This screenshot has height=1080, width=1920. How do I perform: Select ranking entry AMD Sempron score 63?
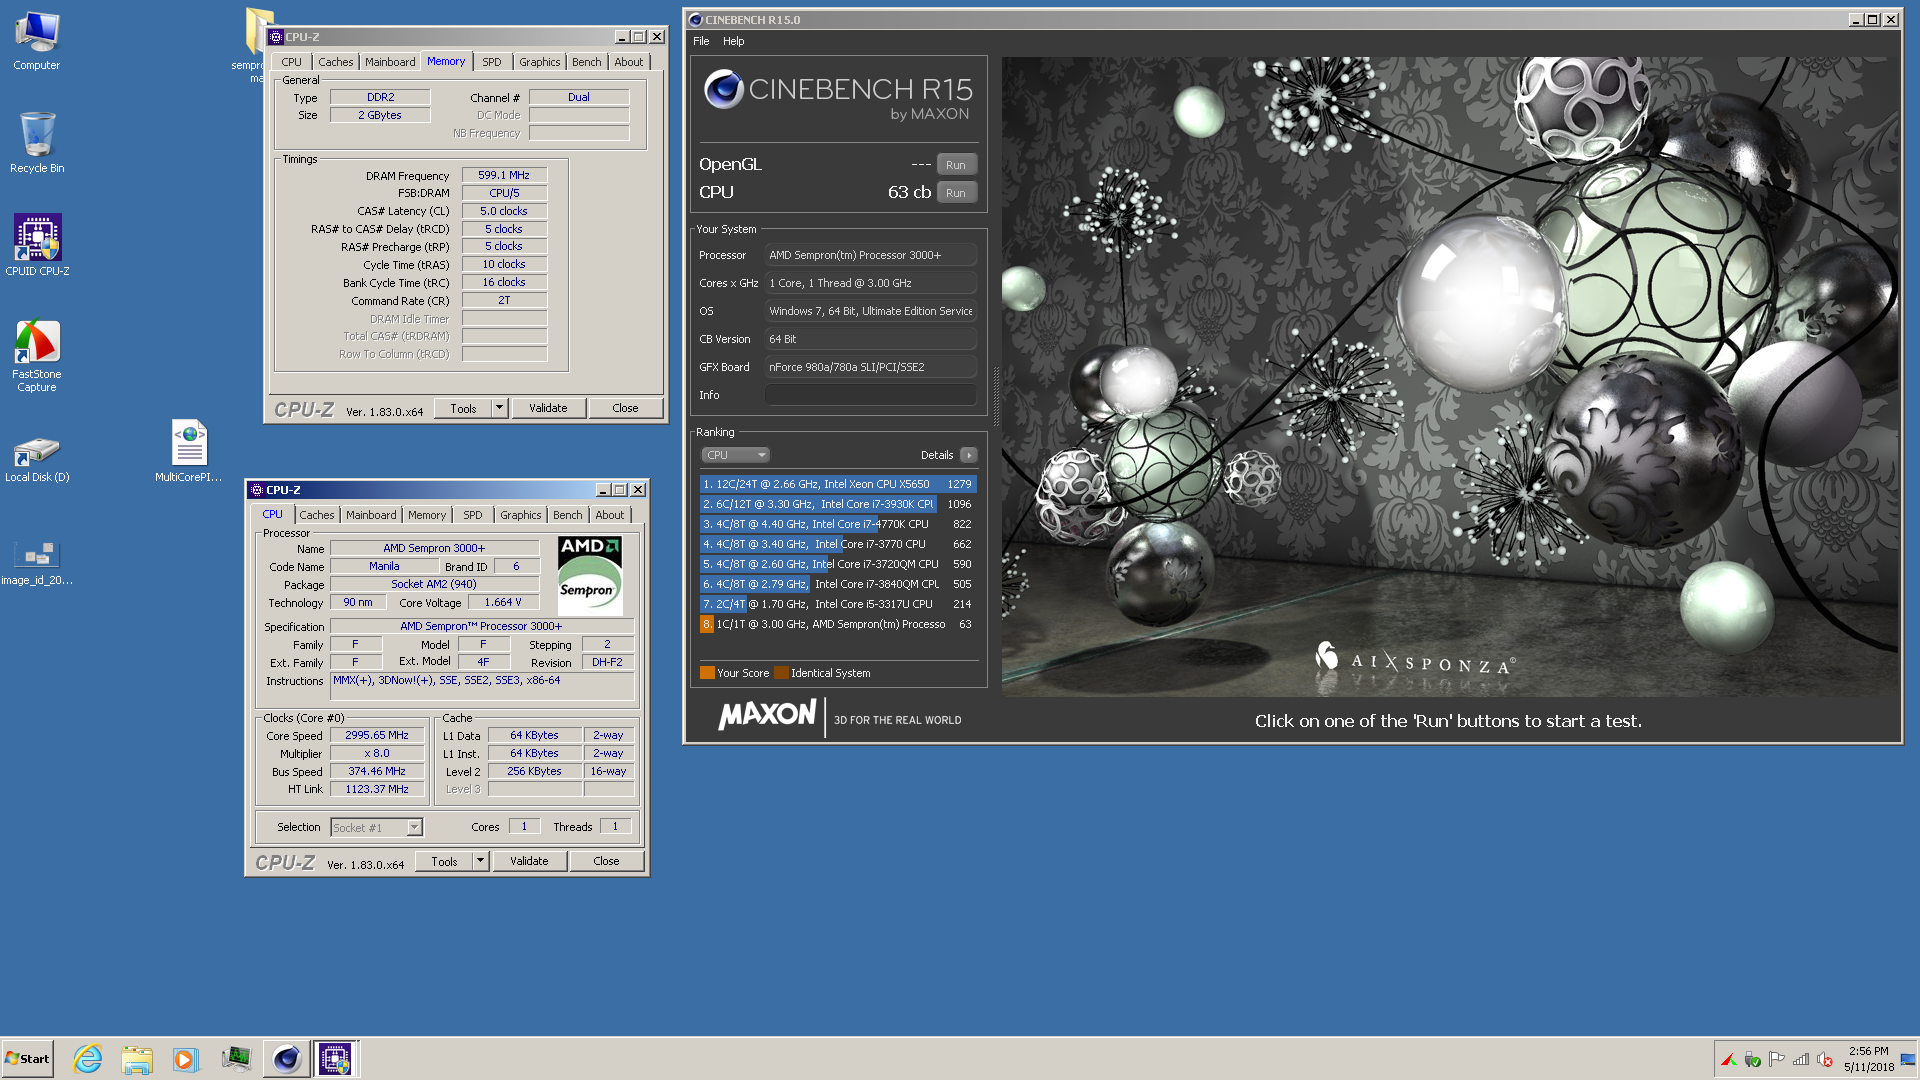pos(838,624)
